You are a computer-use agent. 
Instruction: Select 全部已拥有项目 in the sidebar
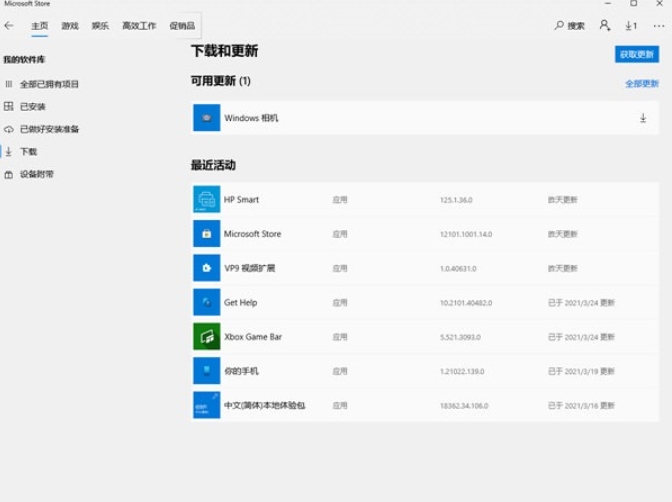point(49,84)
